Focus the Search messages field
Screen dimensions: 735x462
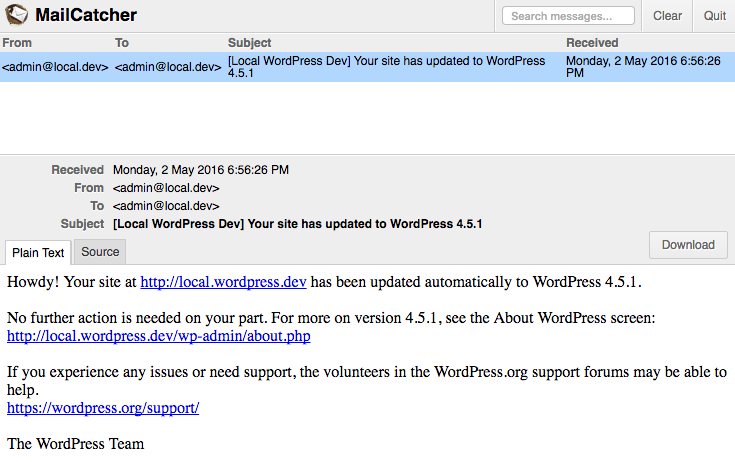568,16
